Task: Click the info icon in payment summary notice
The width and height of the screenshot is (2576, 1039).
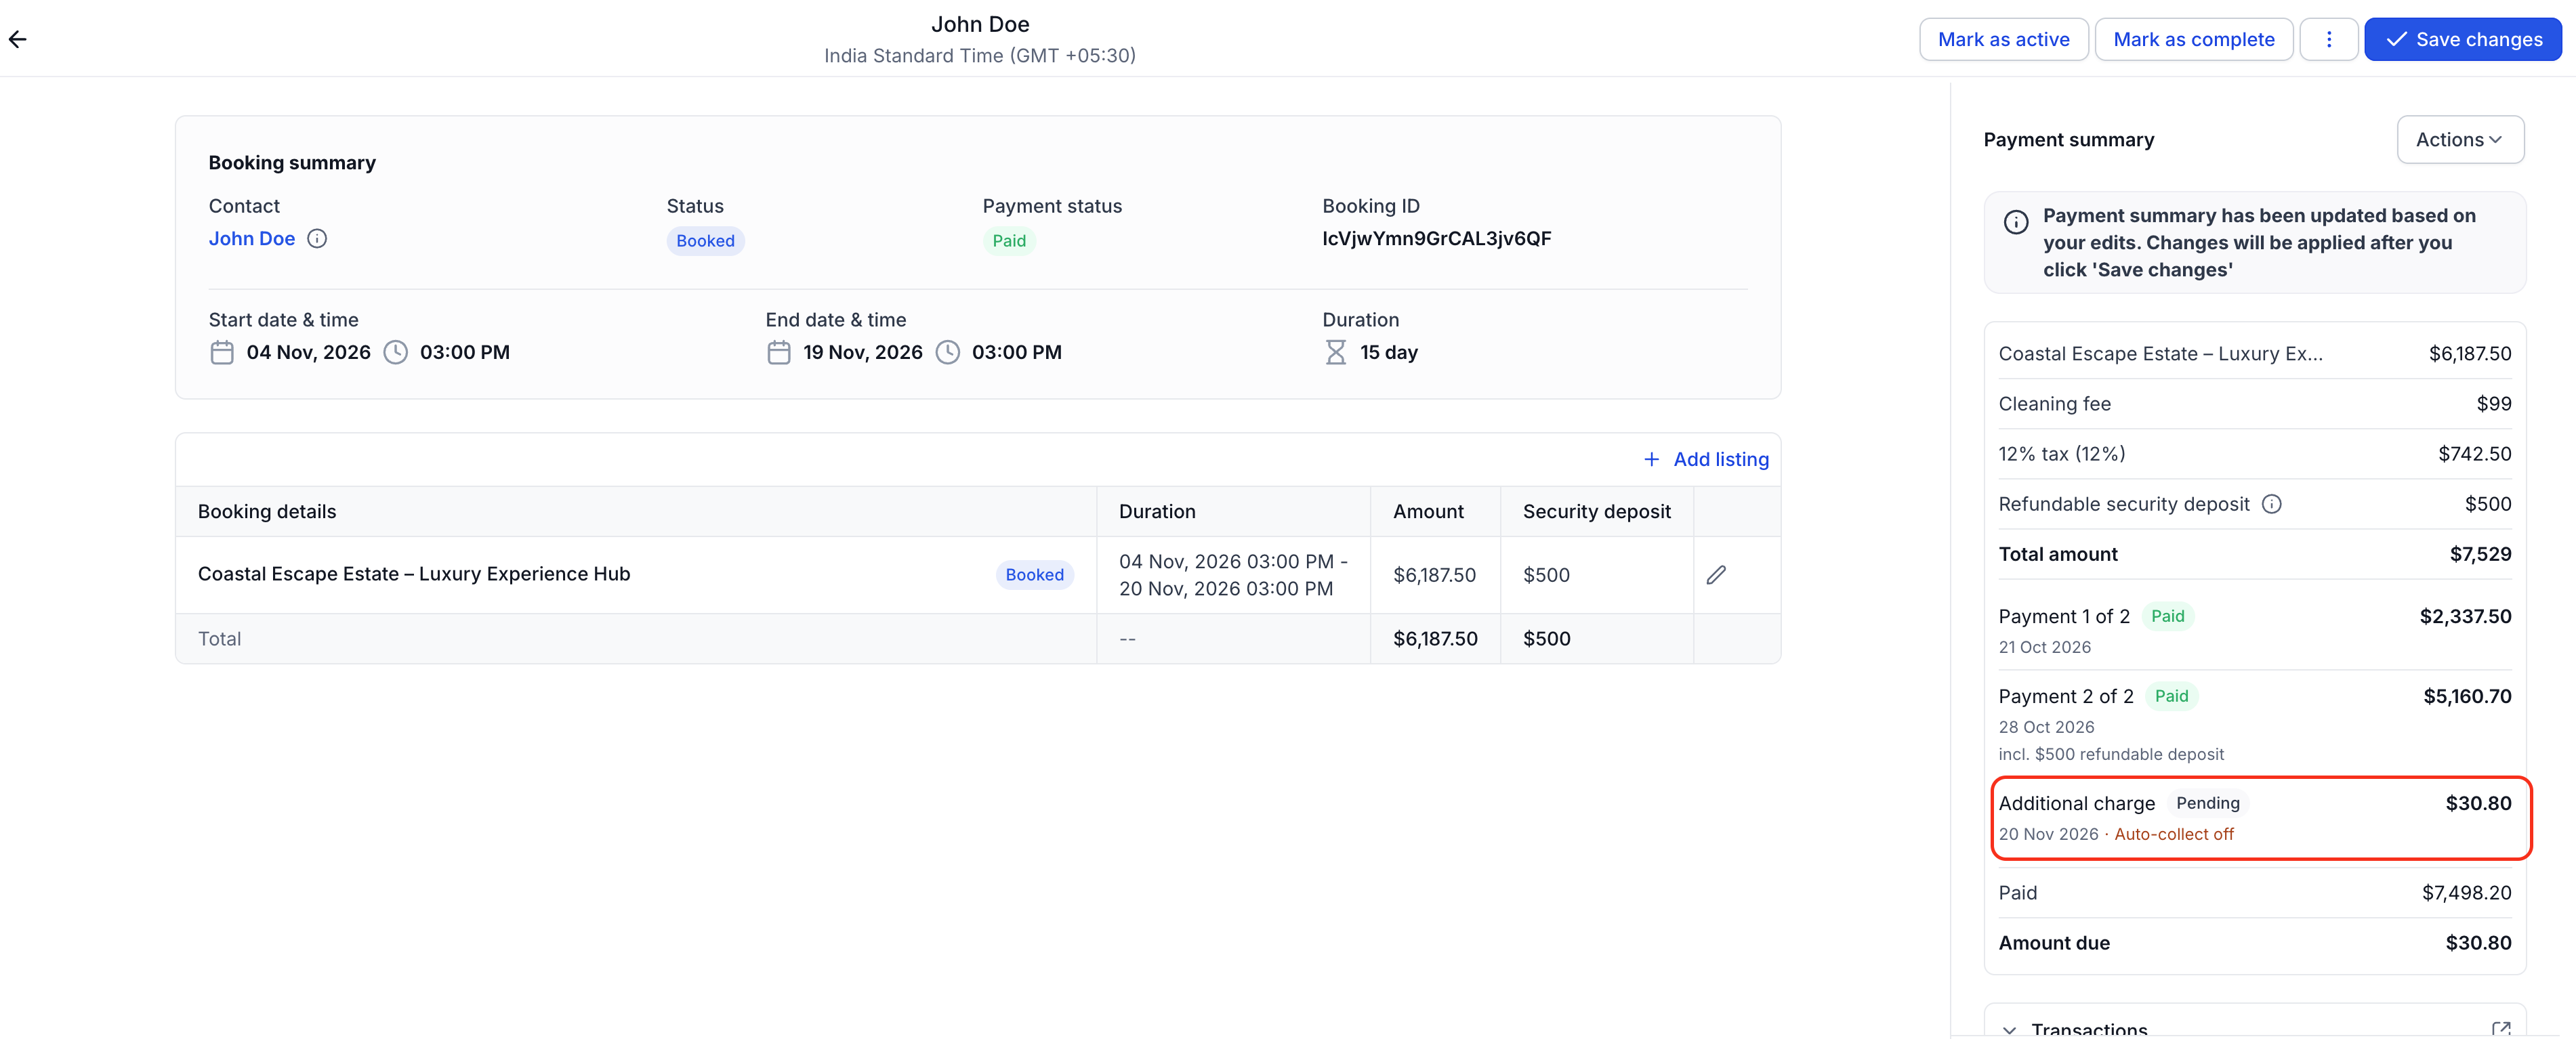Action: point(2016,222)
